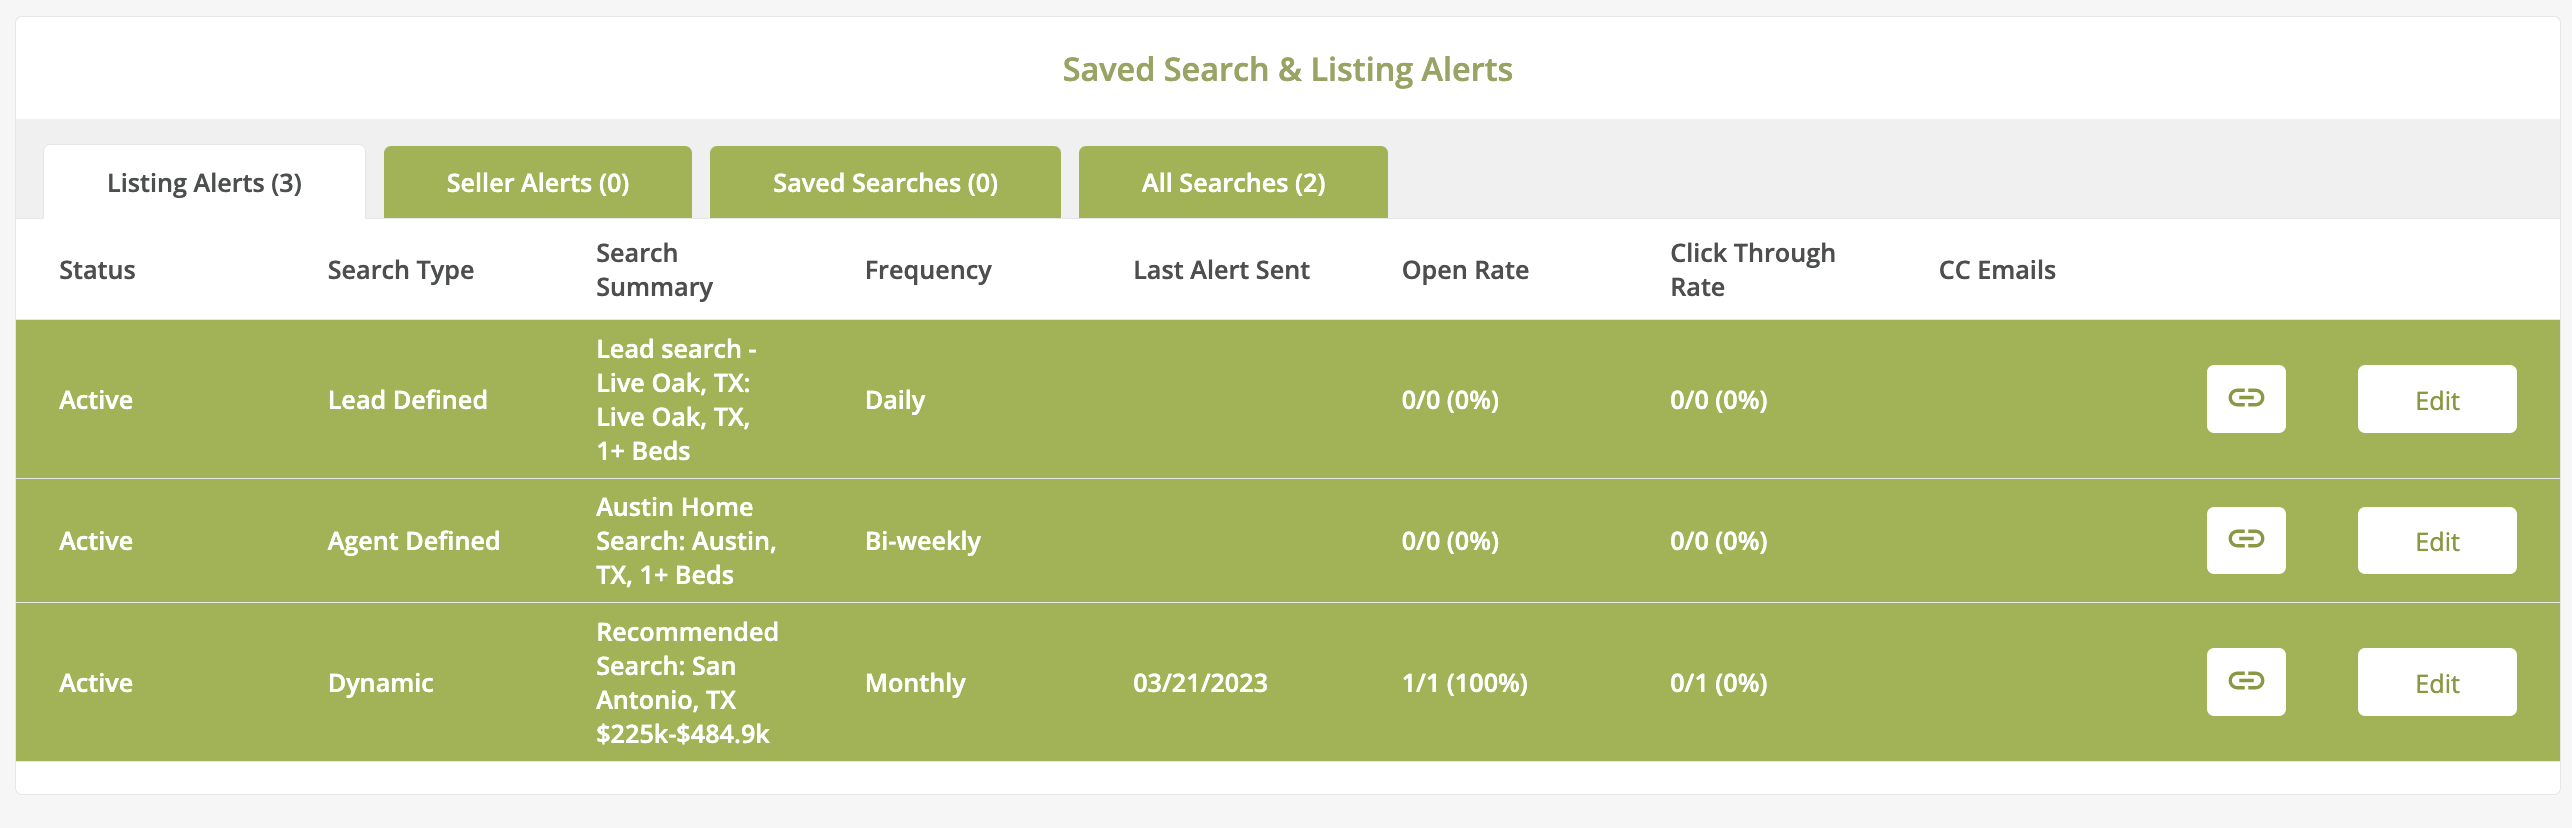Click the Frequency column header
2572x828 pixels.
[x=928, y=269]
